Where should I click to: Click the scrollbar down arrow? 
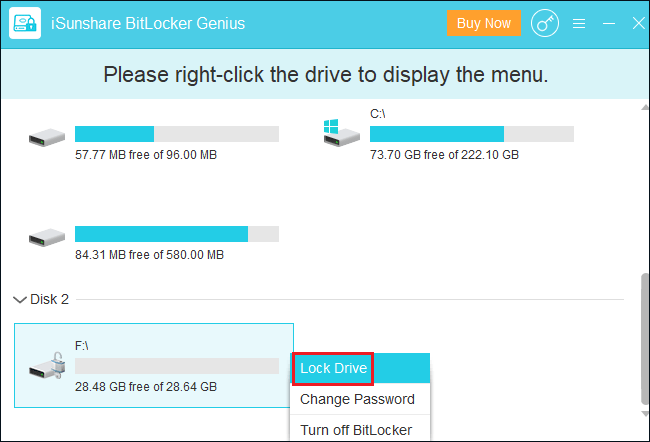645,413
